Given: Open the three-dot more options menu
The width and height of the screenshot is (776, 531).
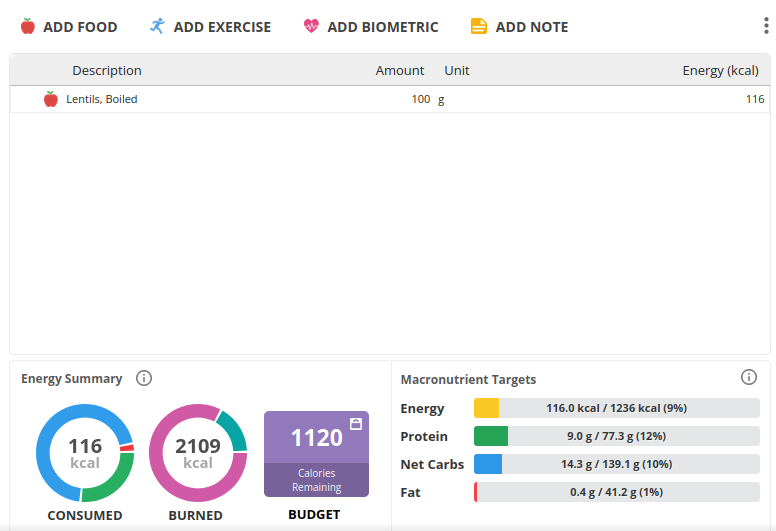Looking at the screenshot, I should 766,26.
